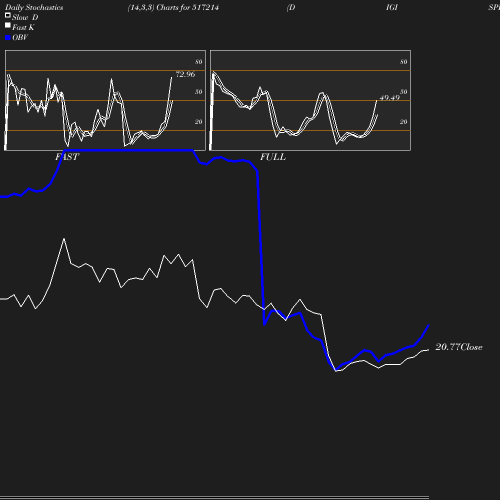Click the Fast K legend swatch
This screenshot has height=500, width=500.
click(8, 25)
